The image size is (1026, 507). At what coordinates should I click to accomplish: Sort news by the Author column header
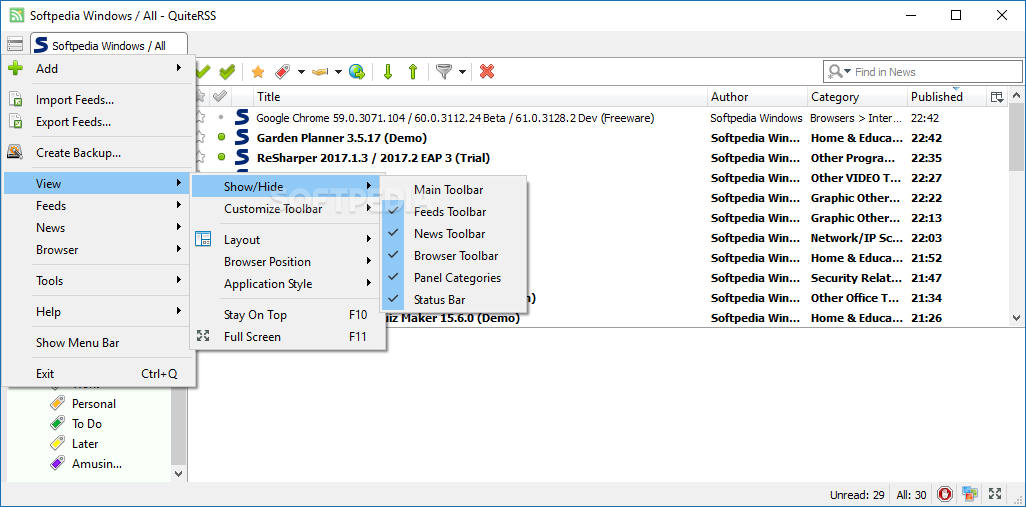coord(758,97)
